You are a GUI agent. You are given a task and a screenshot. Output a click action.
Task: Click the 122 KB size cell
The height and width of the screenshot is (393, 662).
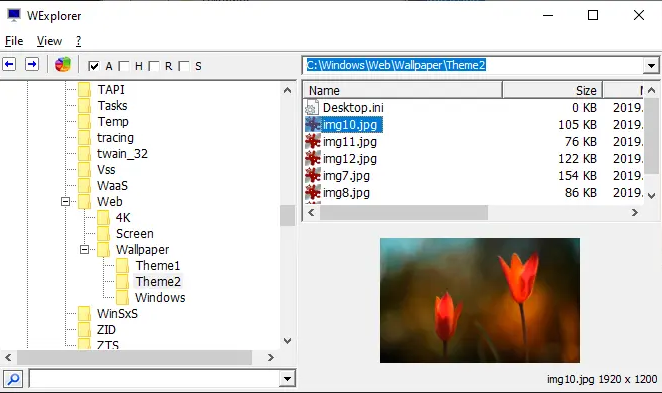(577, 158)
